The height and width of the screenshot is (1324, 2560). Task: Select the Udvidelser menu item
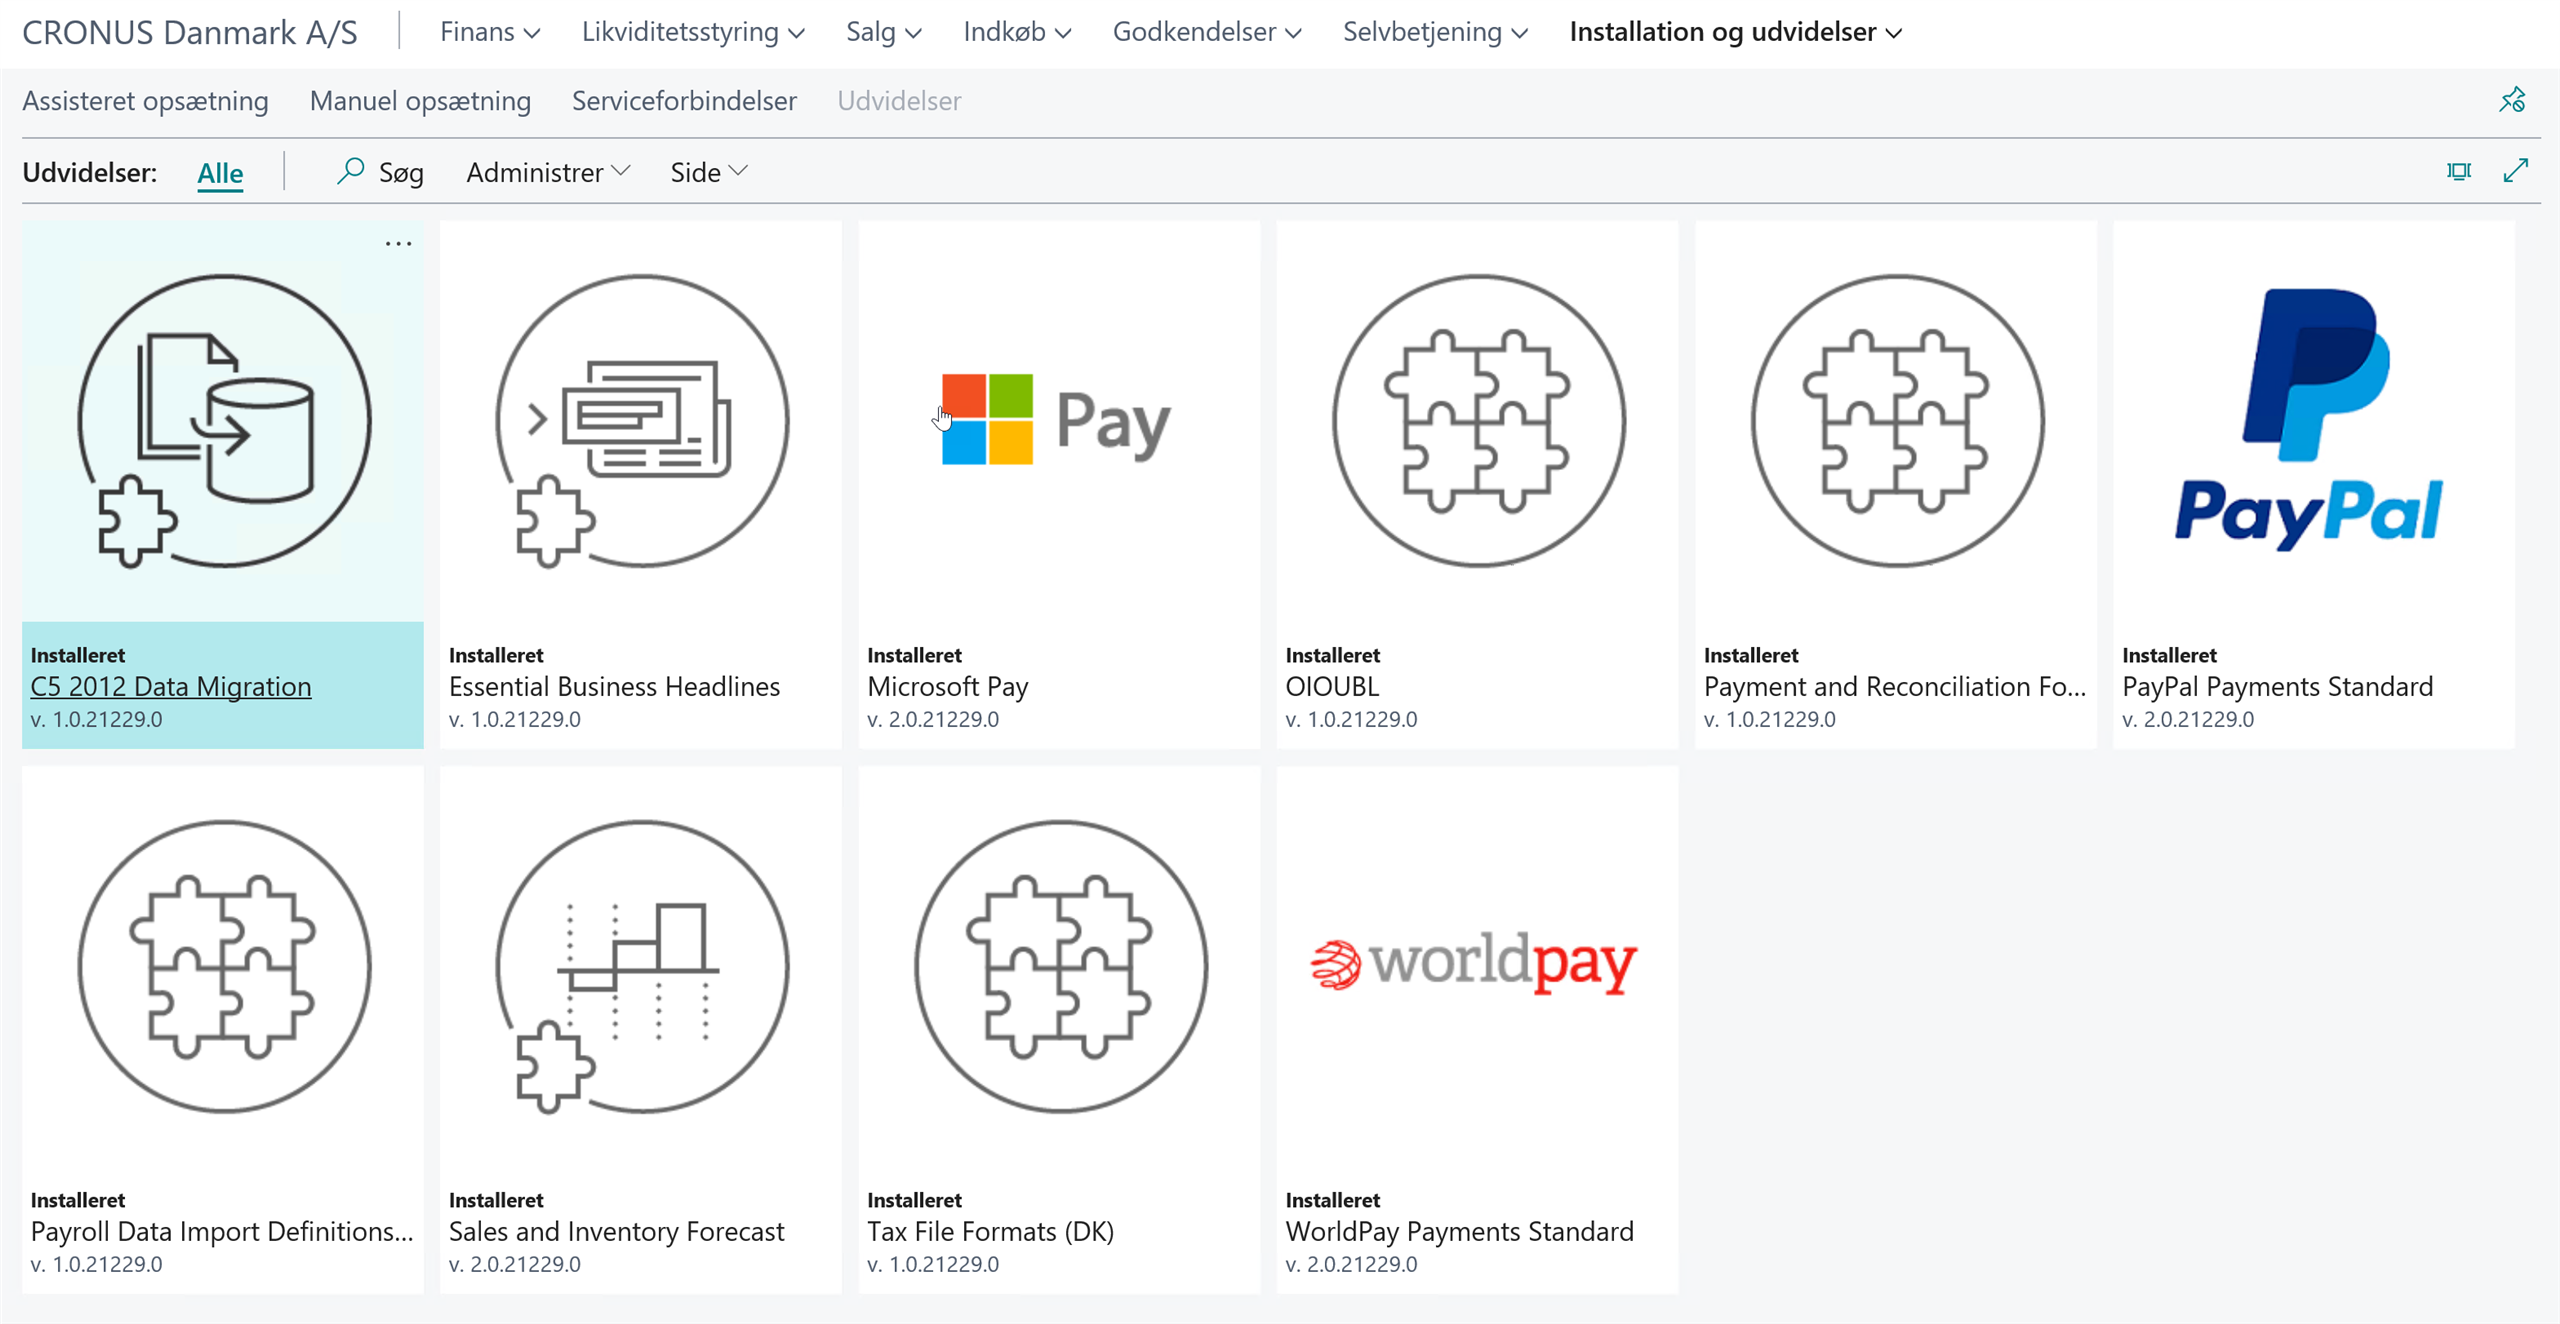pyautogui.click(x=899, y=101)
